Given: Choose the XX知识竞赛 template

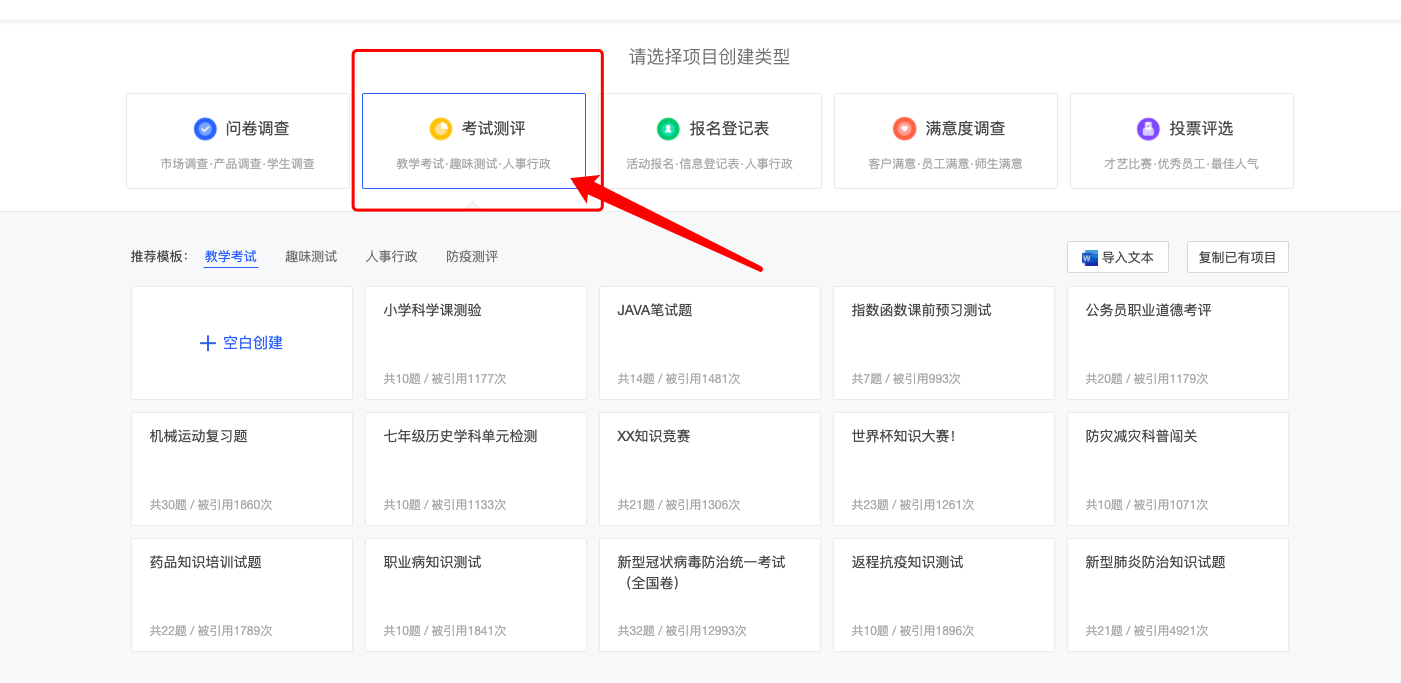Looking at the screenshot, I should [710, 469].
